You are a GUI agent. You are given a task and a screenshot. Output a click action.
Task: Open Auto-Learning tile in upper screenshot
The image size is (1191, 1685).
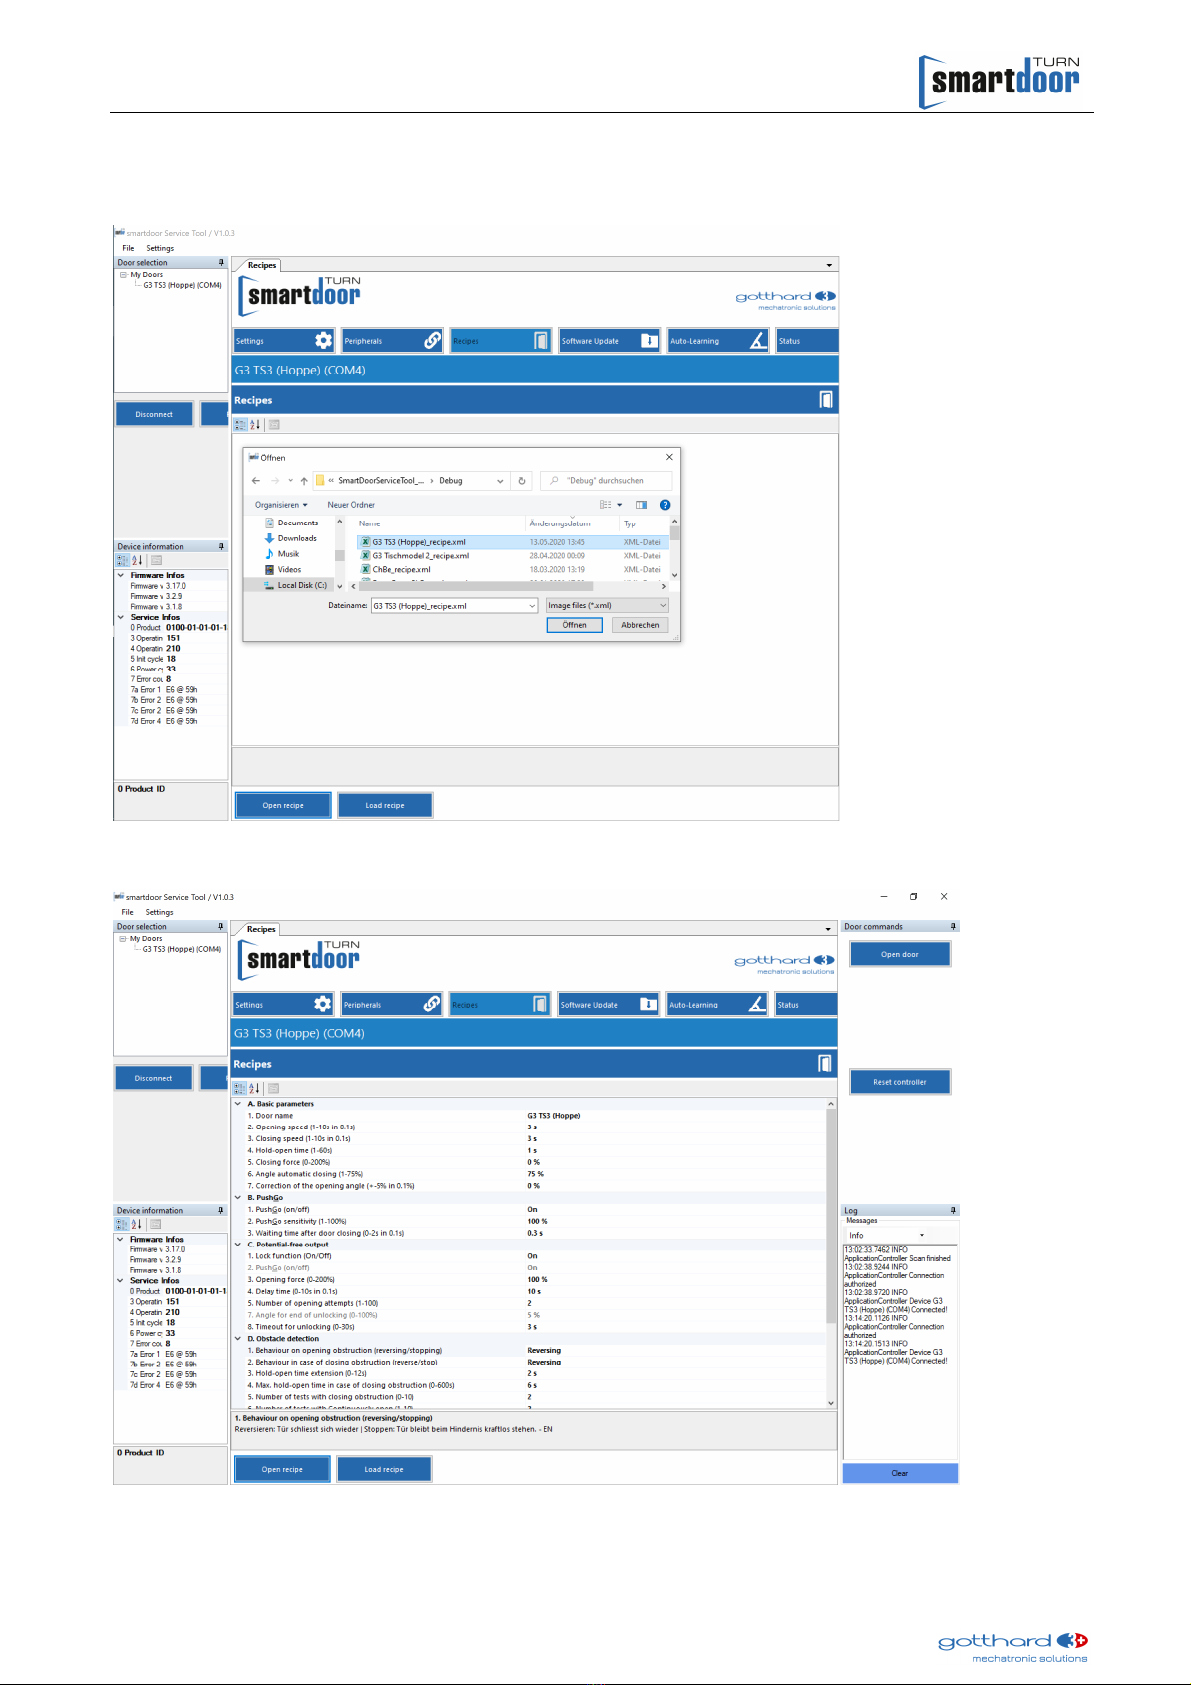tap(718, 341)
